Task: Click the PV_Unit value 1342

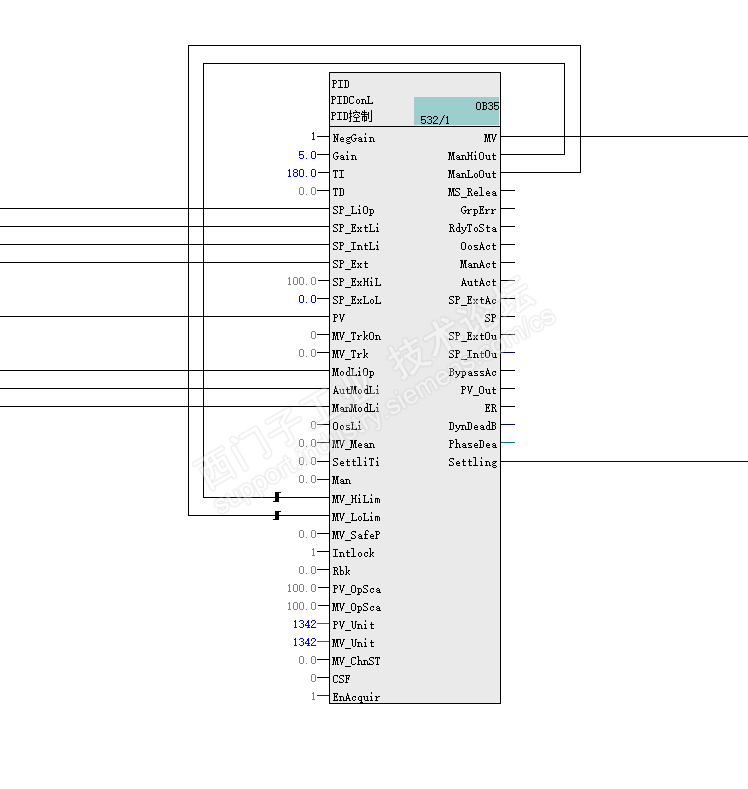Action: (x=304, y=624)
